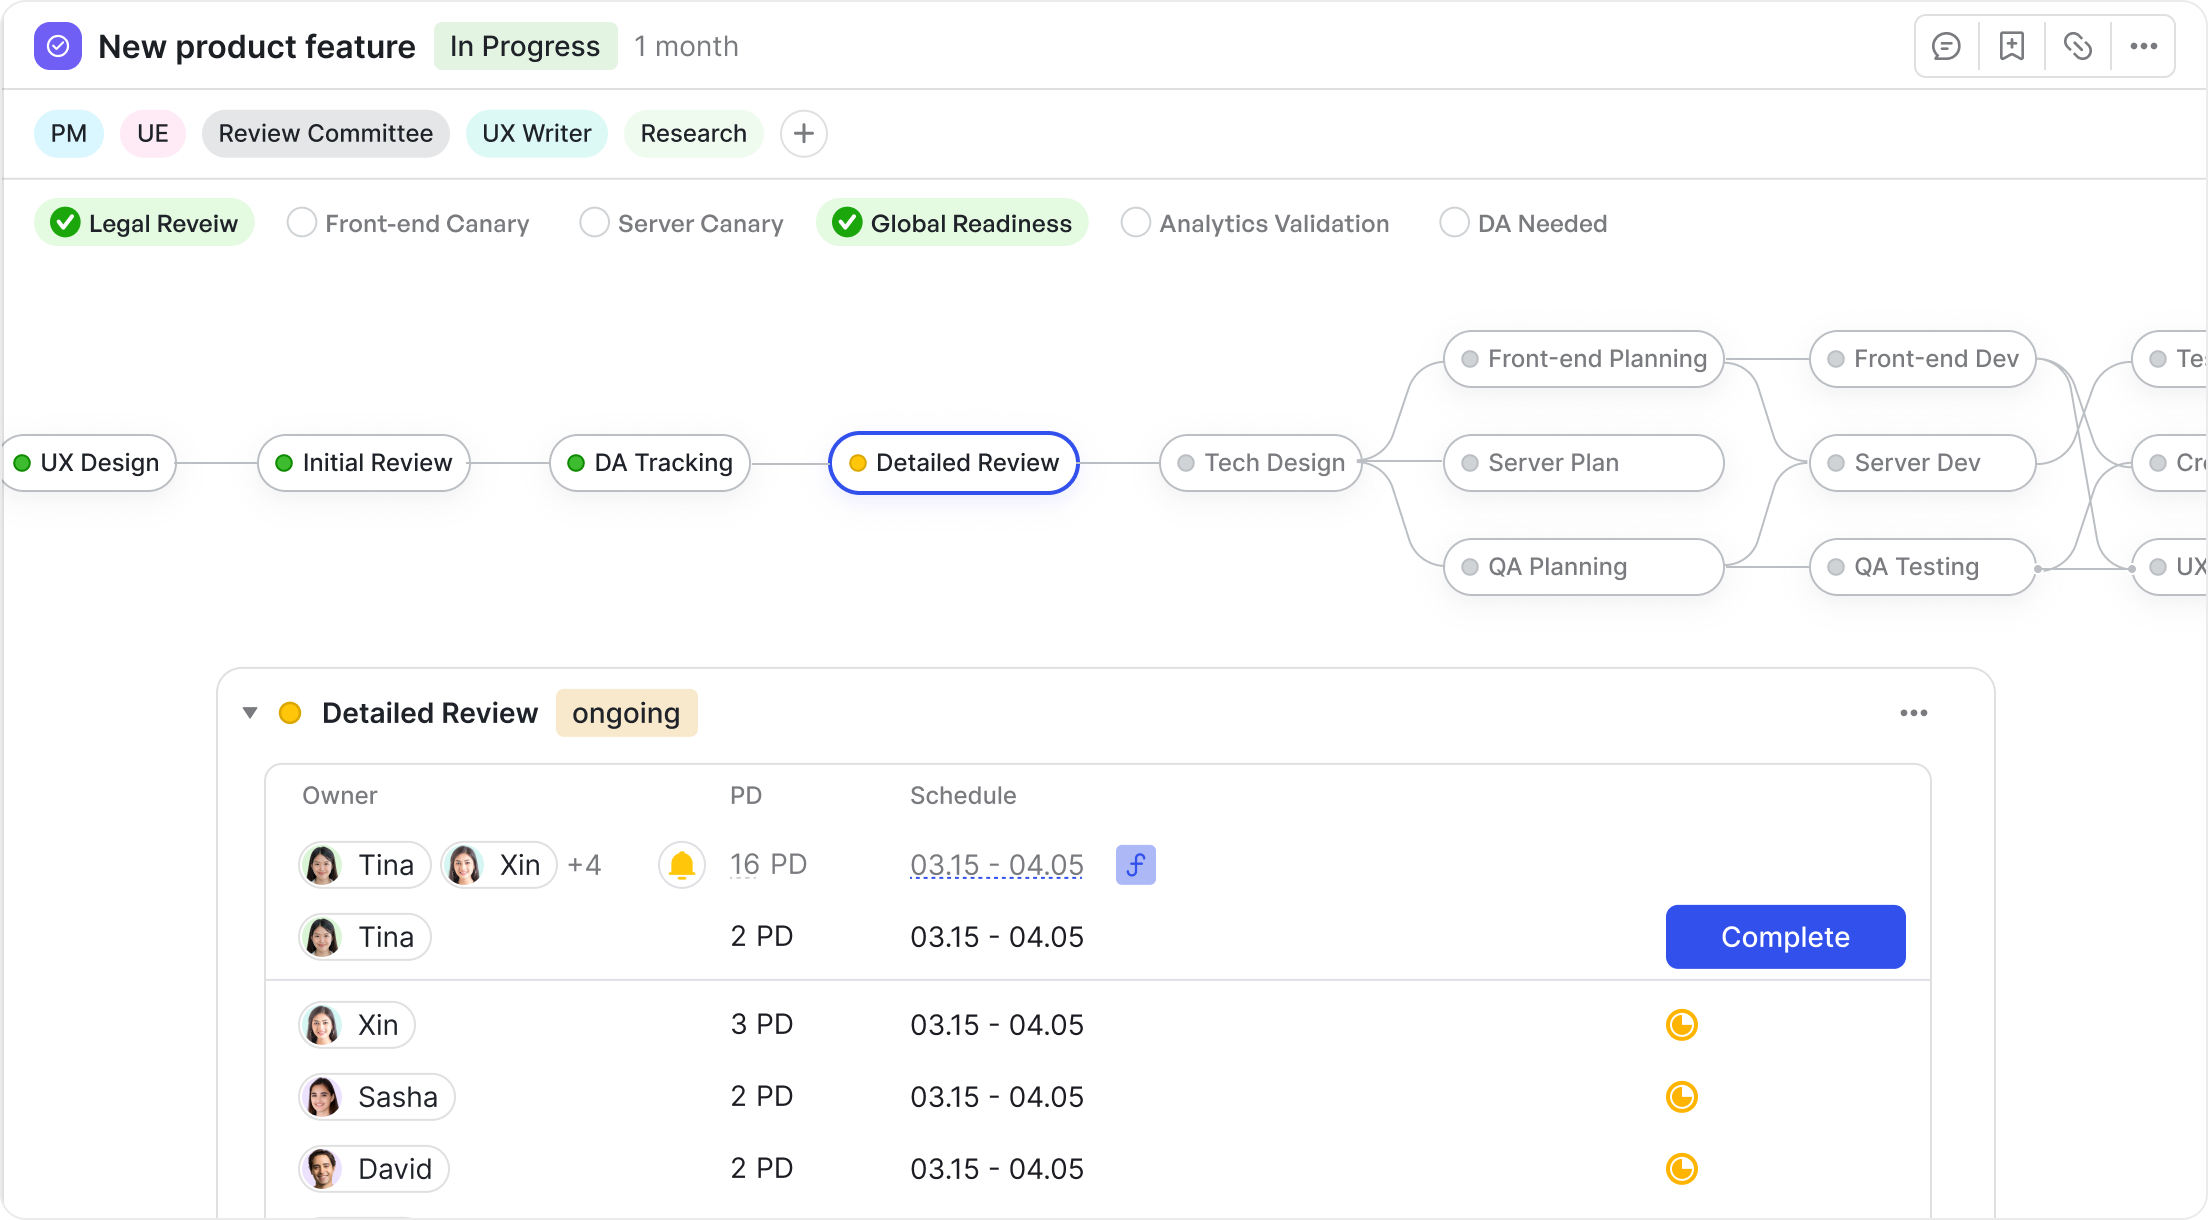Select the Tech Design node in the flow

(x=1260, y=462)
